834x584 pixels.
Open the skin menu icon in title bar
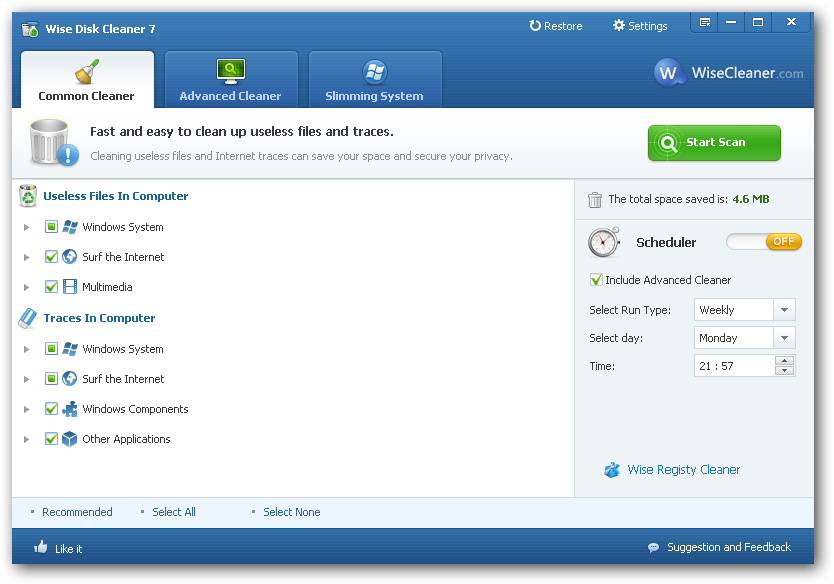[705, 22]
